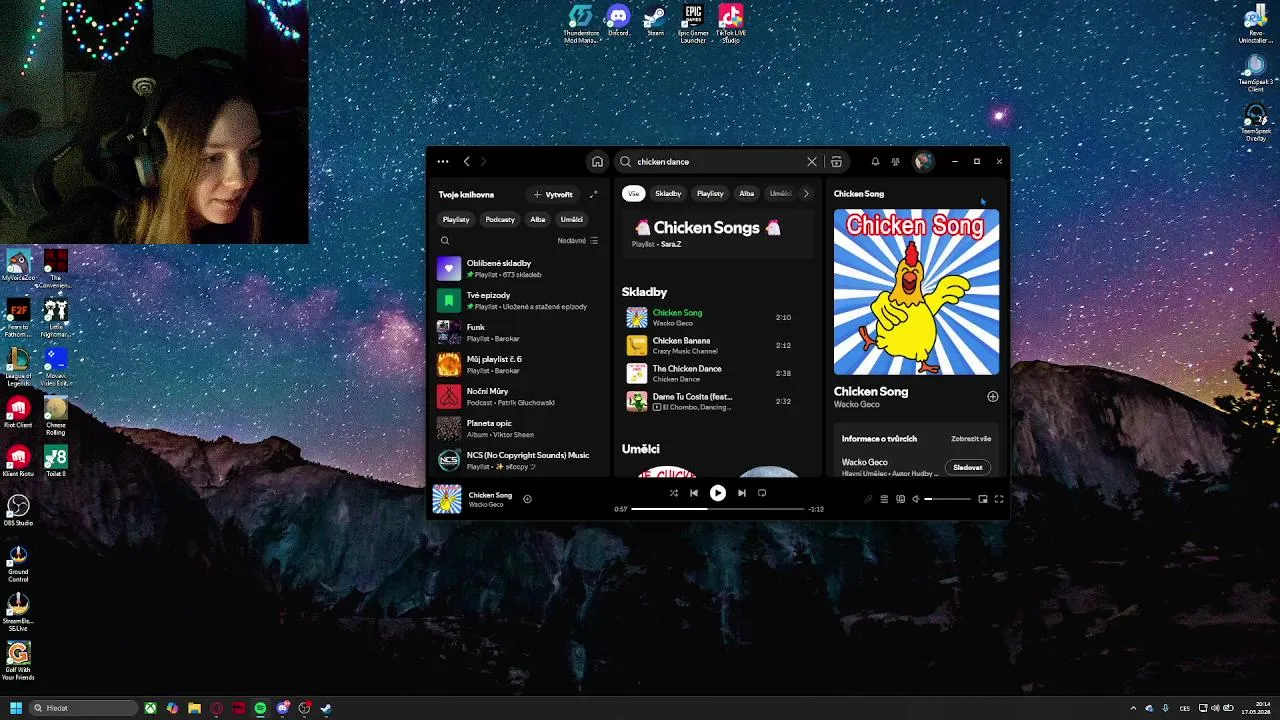Click the Chicken Song album artwork
1280x720 pixels.
[916, 292]
